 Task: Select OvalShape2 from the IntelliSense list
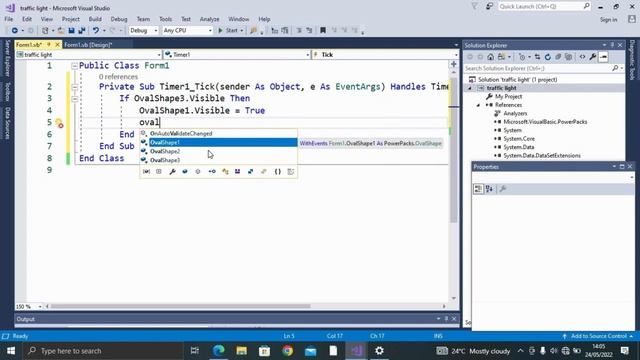[218, 151]
